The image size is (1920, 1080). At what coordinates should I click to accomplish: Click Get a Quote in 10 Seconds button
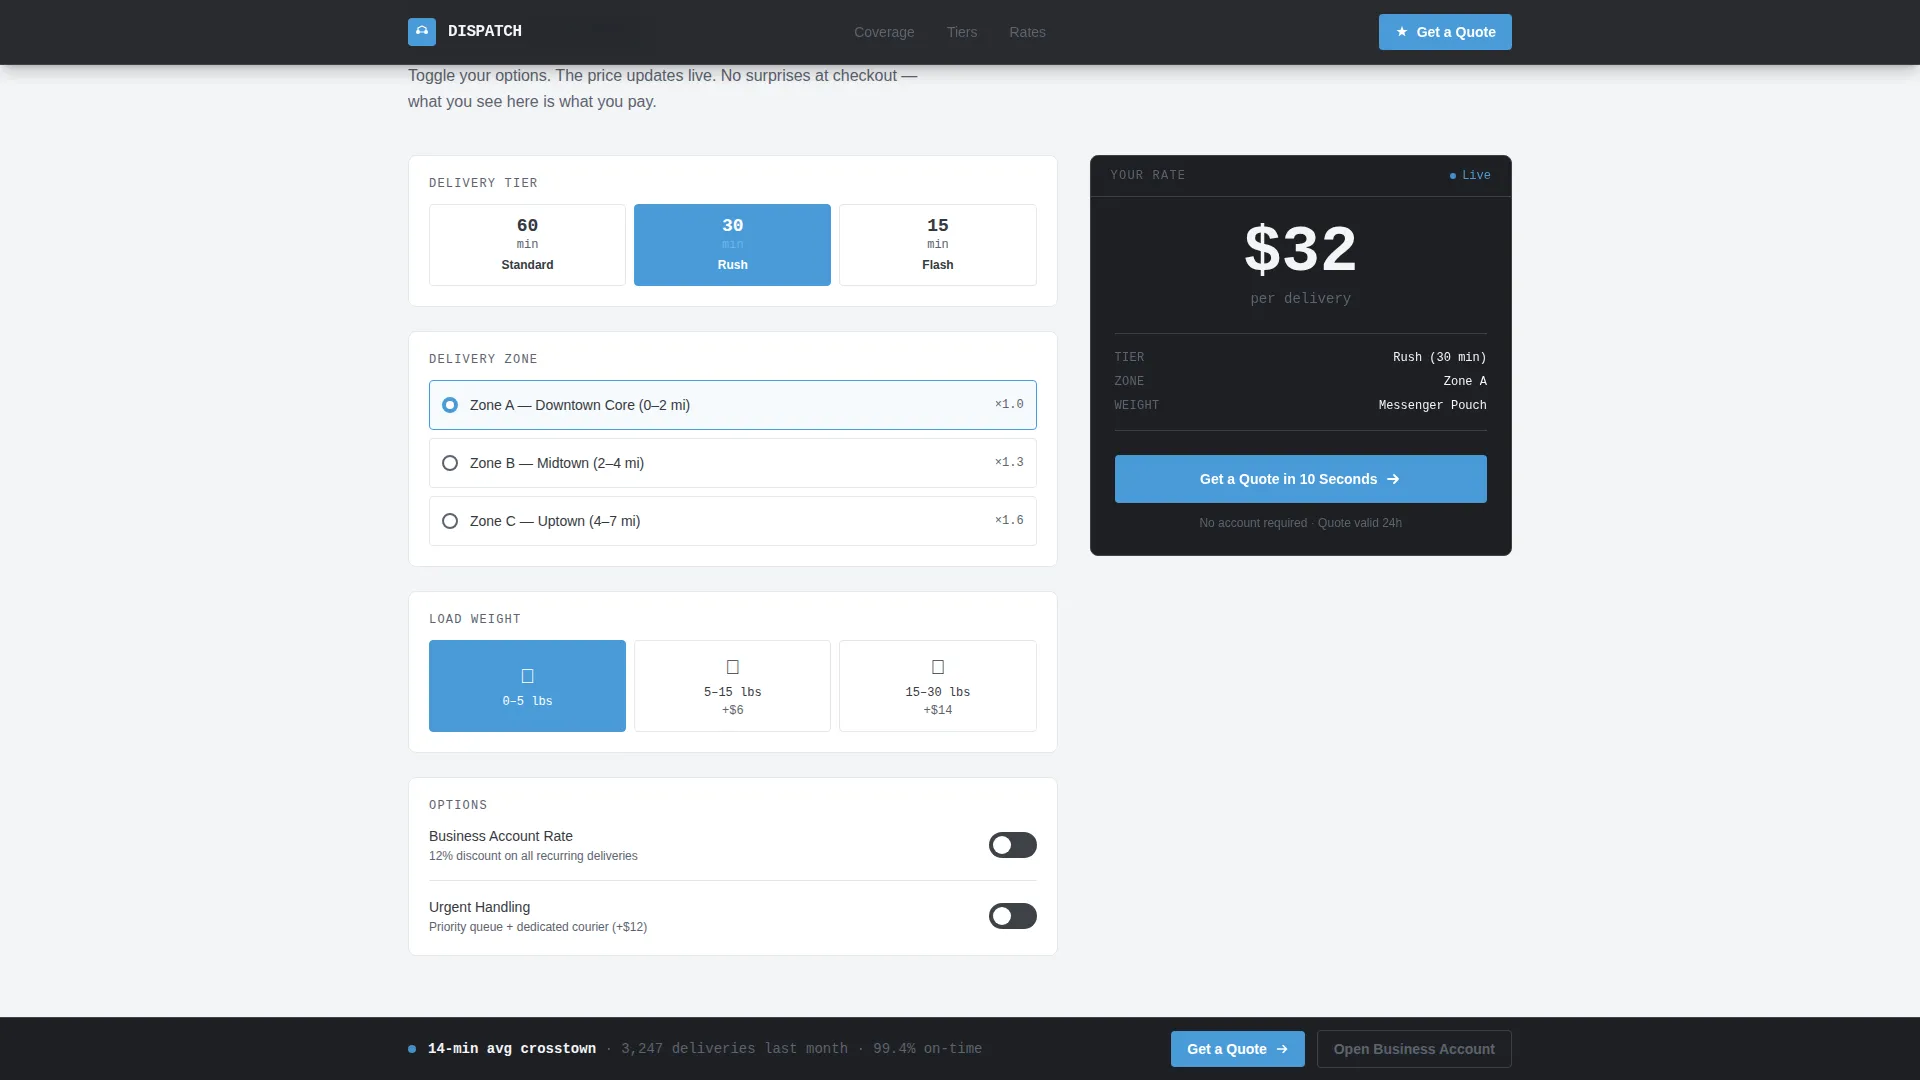(1300, 479)
